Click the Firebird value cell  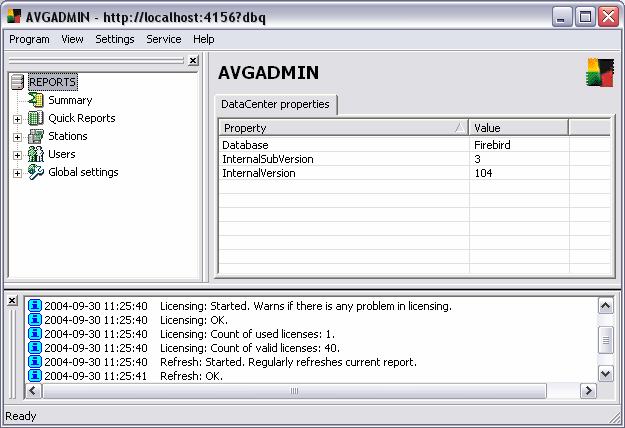click(519, 145)
